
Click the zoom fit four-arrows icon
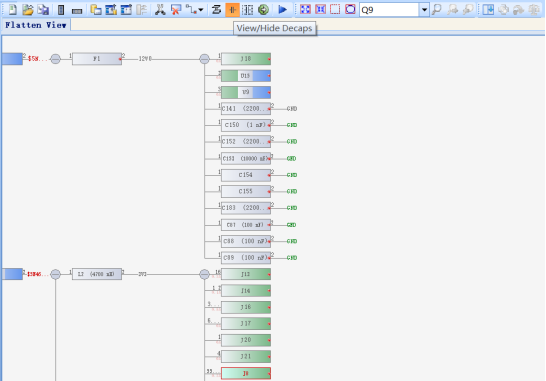click(305, 9)
